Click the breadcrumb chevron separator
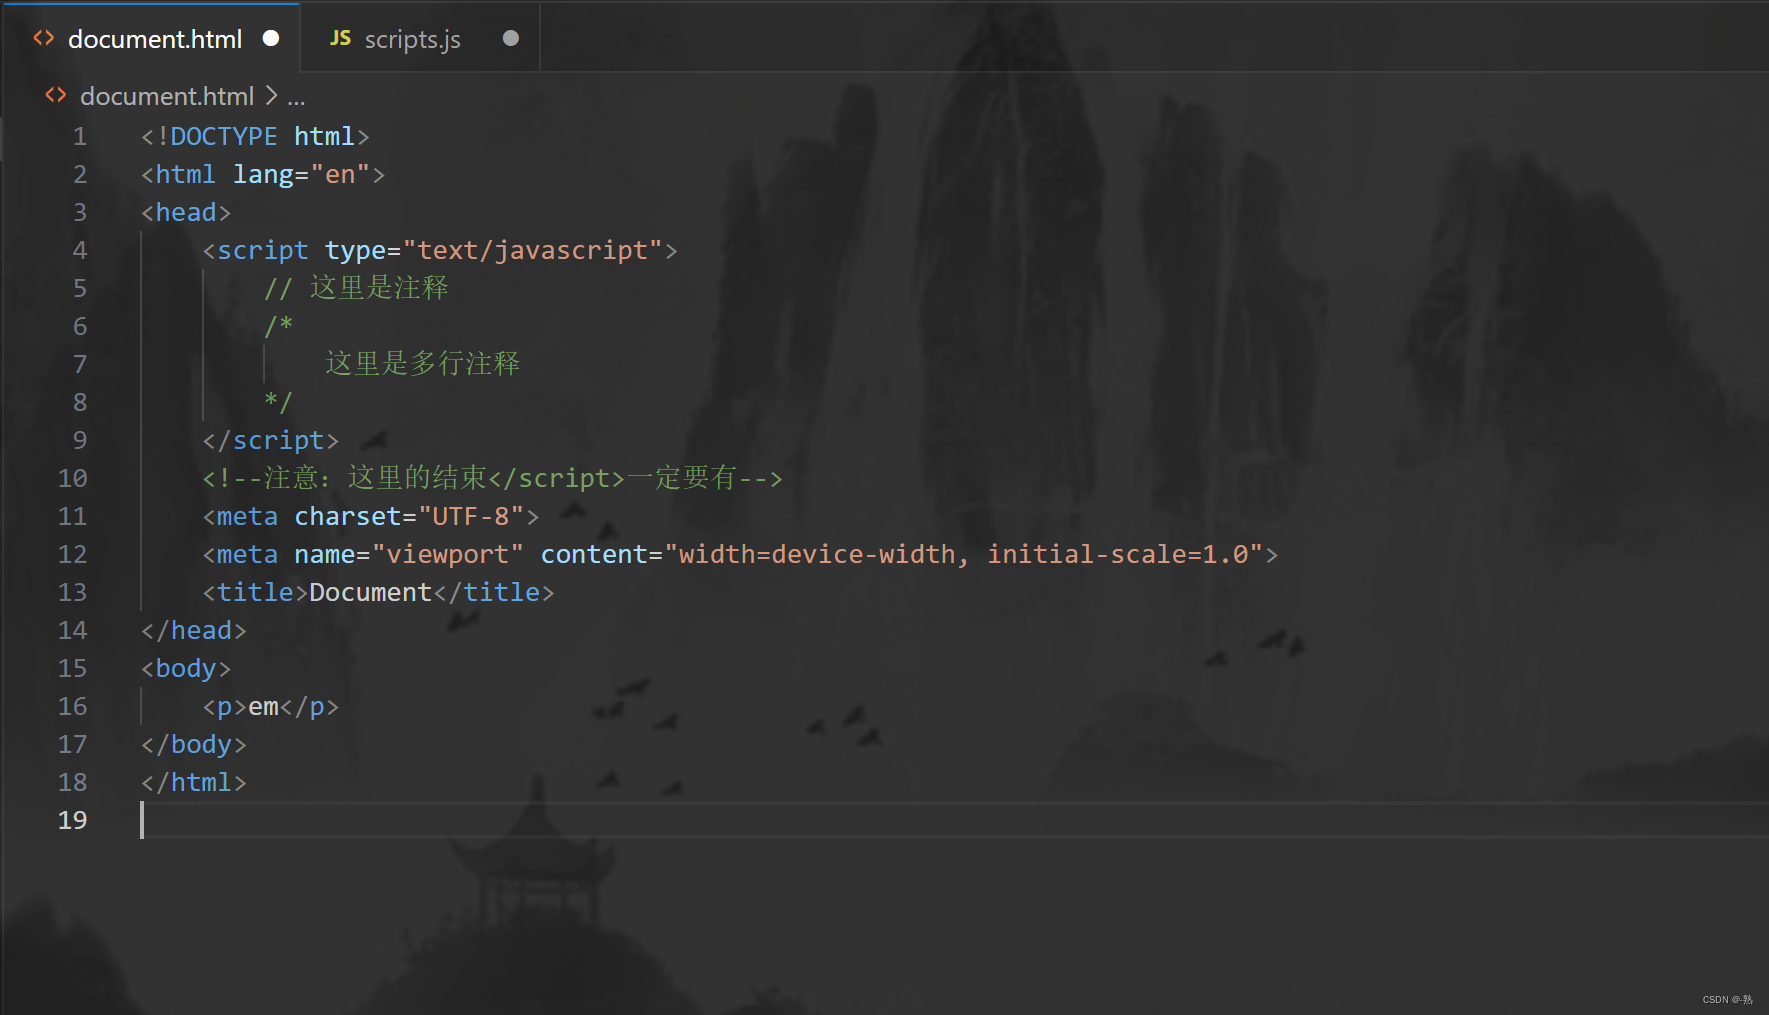The height and width of the screenshot is (1015, 1769). (271, 96)
